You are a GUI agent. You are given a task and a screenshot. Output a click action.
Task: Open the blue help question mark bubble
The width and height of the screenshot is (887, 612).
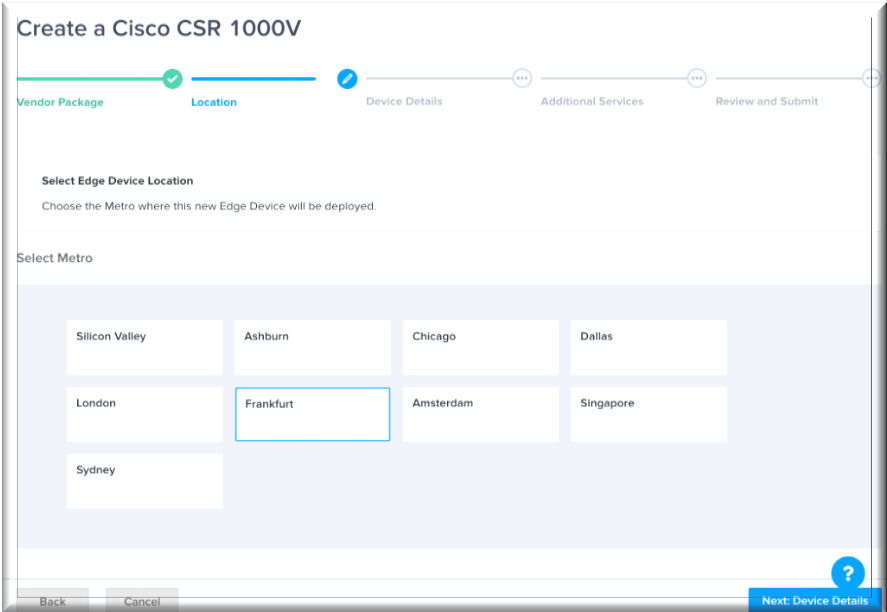pyautogui.click(x=847, y=573)
